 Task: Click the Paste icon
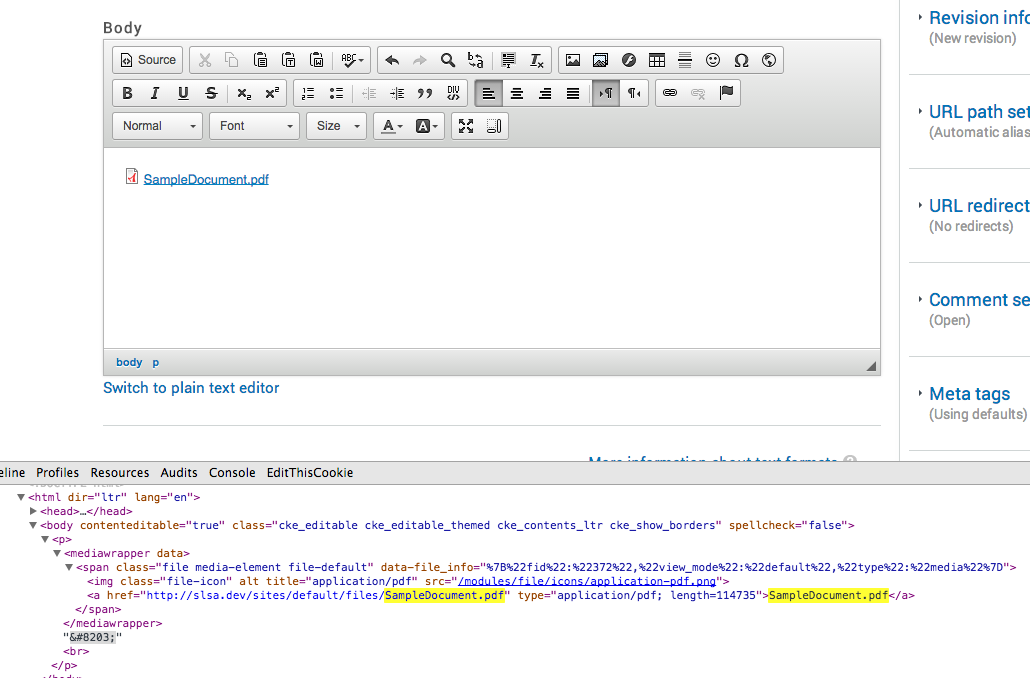[260, 60]
